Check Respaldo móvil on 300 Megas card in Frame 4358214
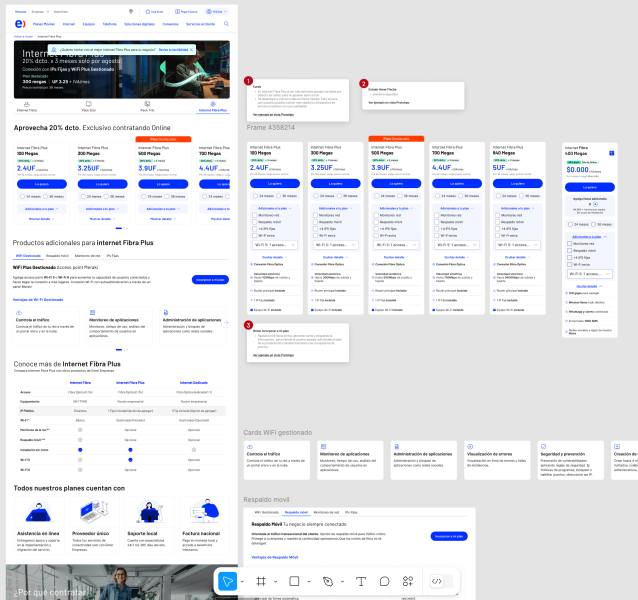Image resolution: width=638 pixels, height=600 pixels. pyautogui.click(x=315, y=222)
